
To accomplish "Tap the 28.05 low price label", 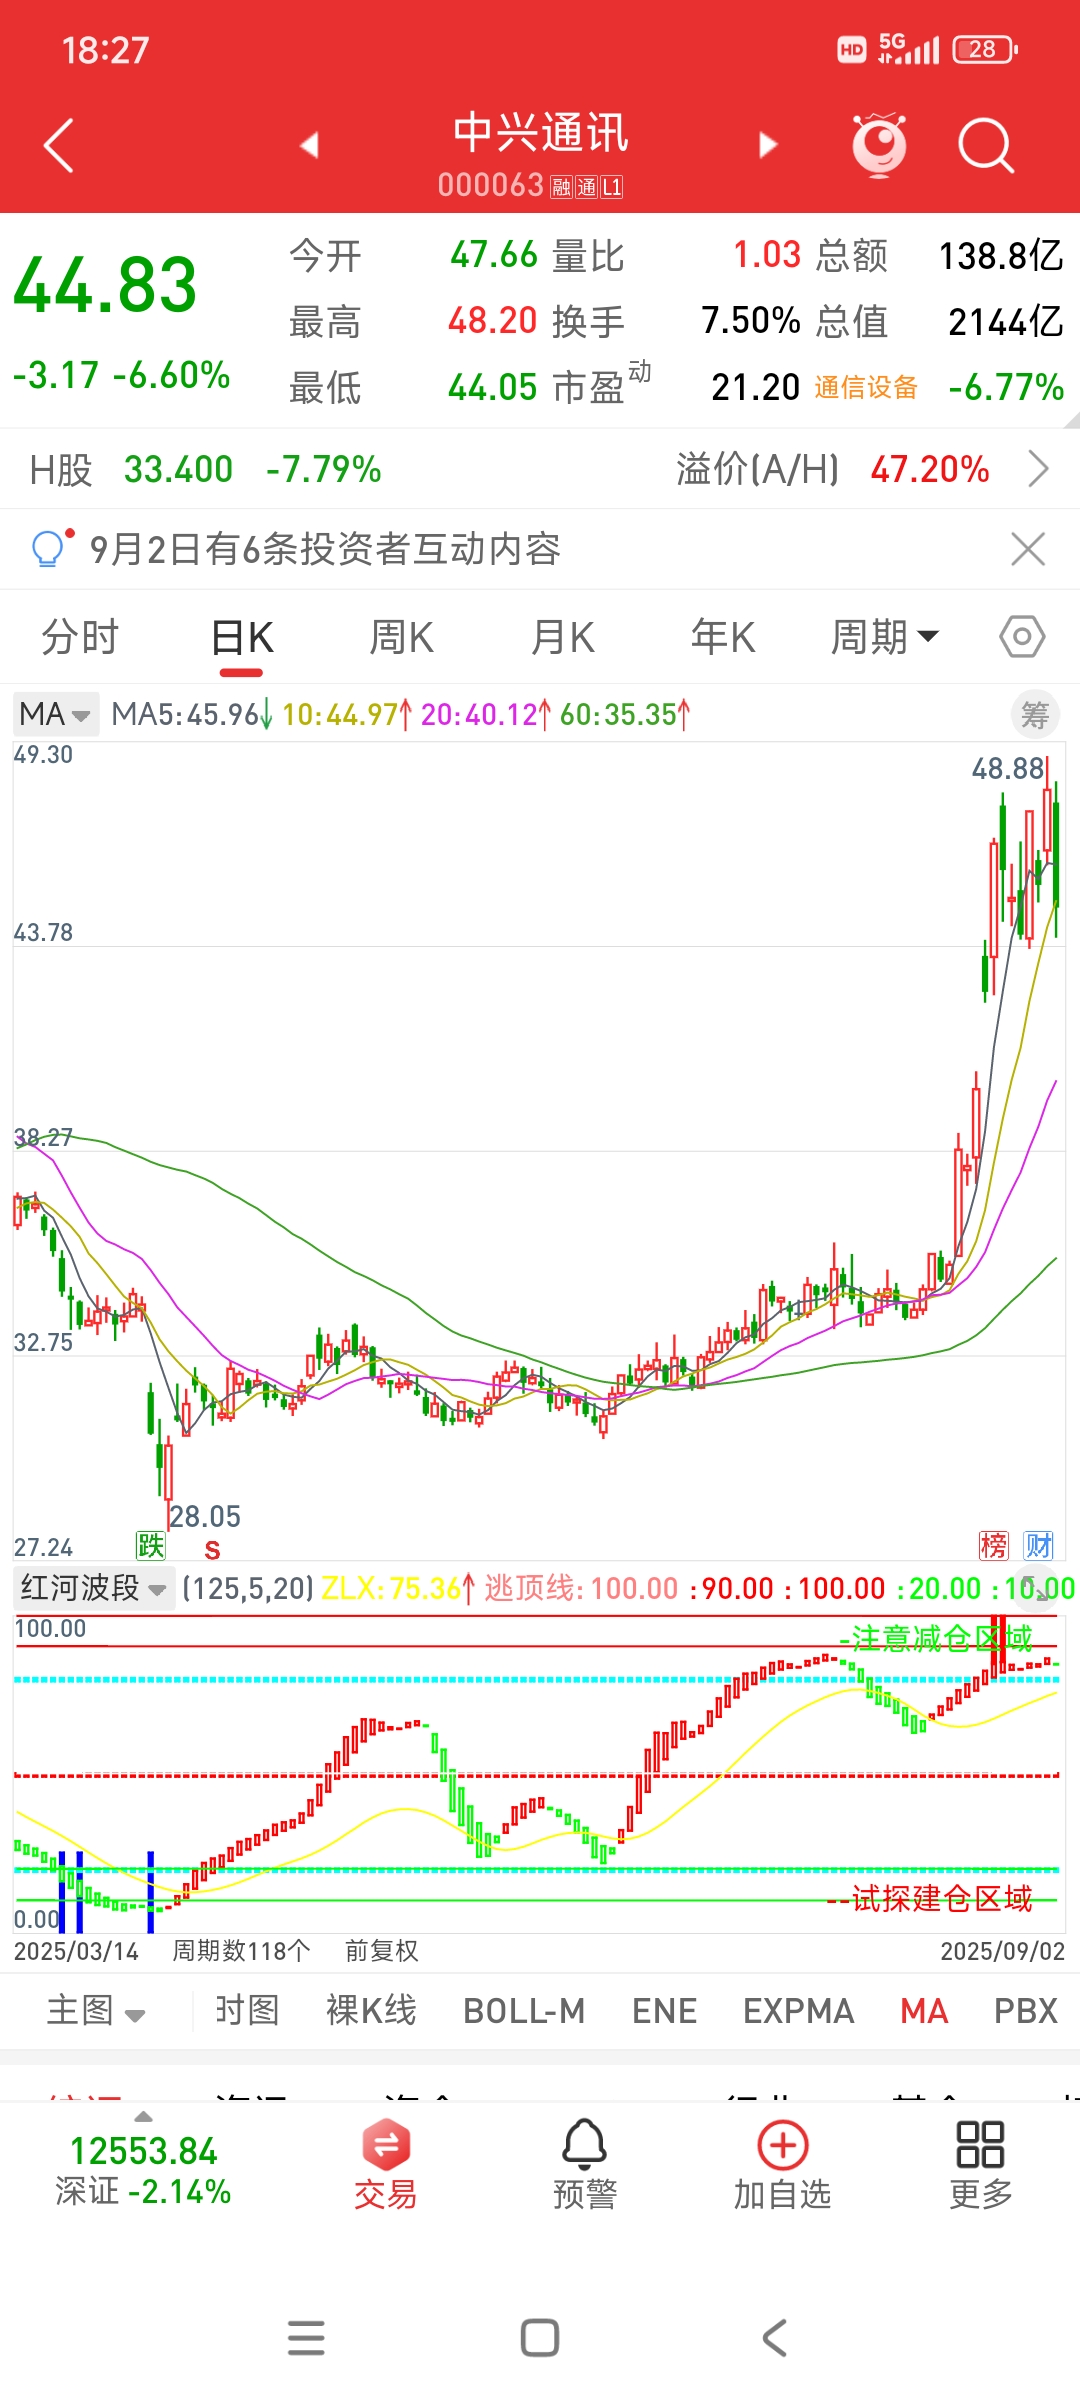I will tap(205, 1516).
